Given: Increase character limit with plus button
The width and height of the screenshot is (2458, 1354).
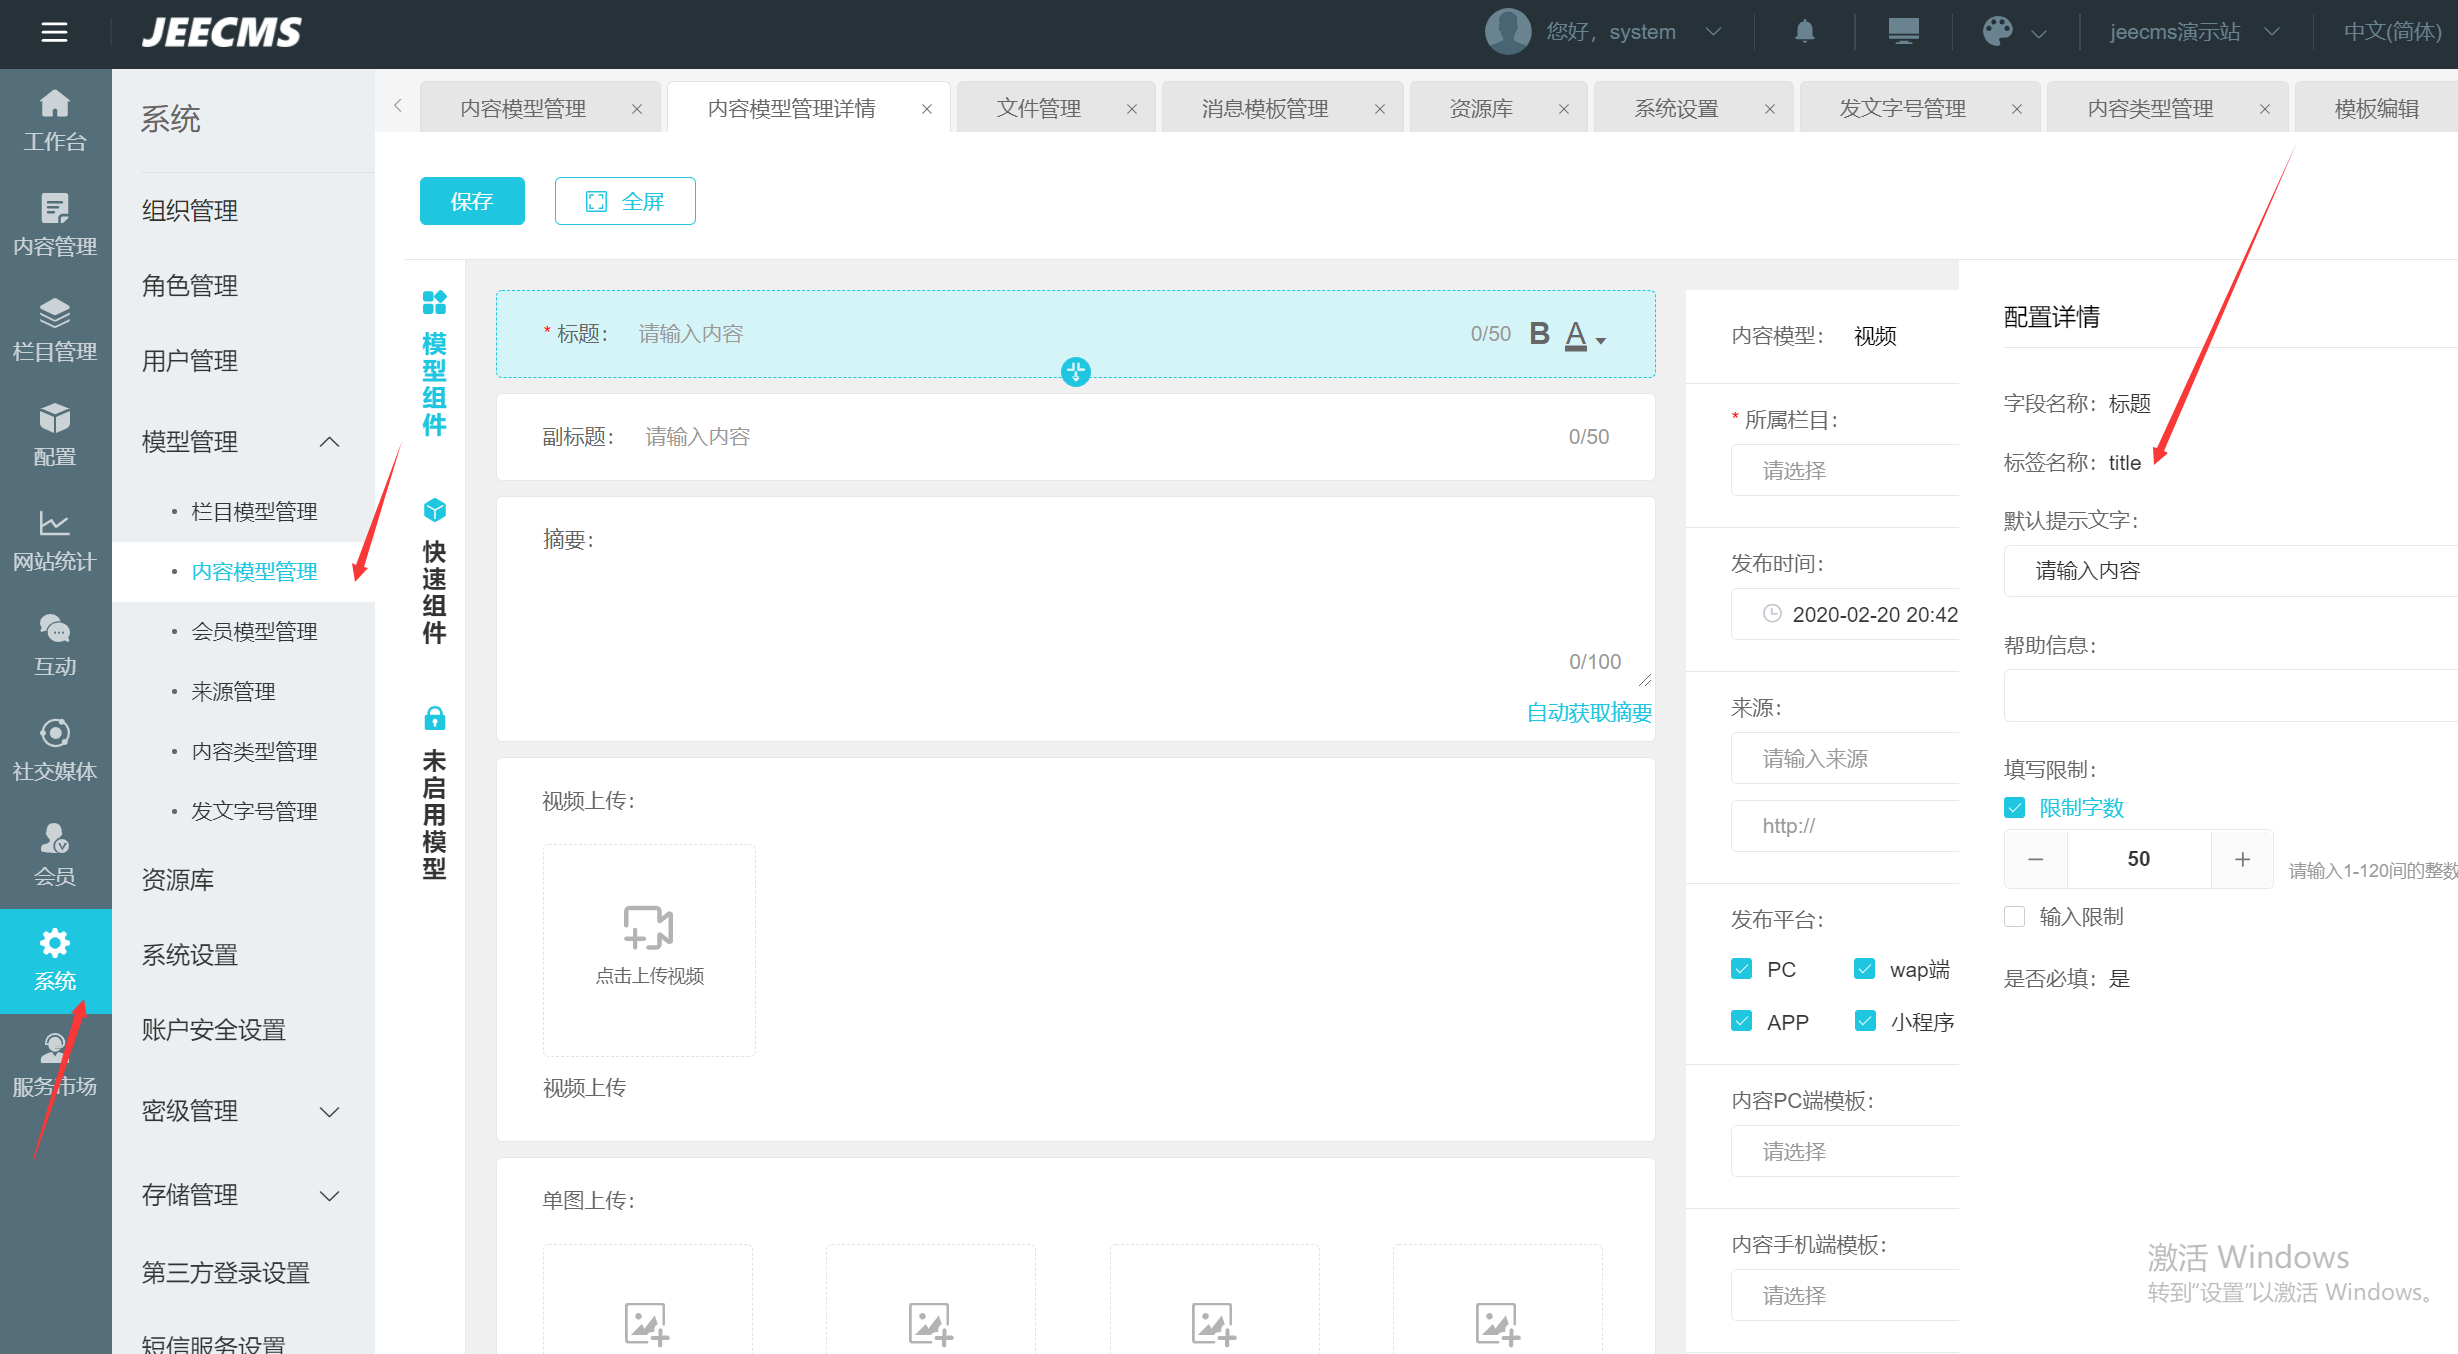Looking at the screenshot, I should [x=2242, y=859].
